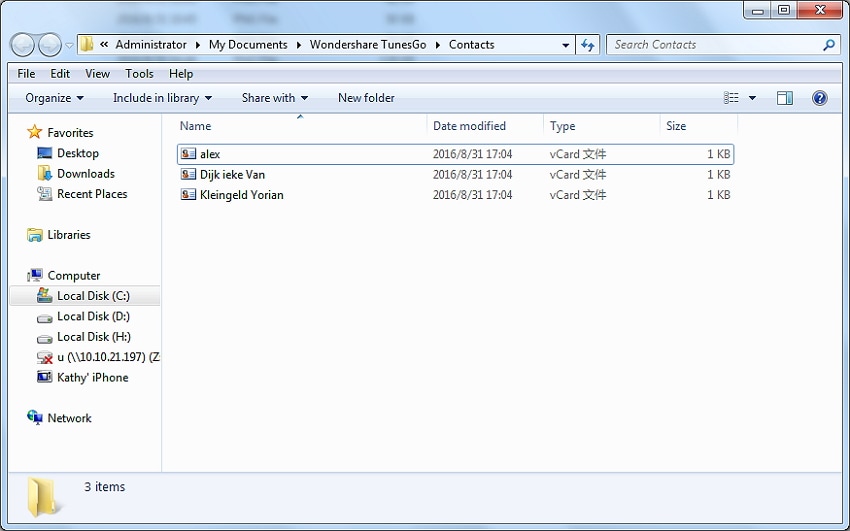Click the Network icon in the sidebar
The height and width of the screenshot is (531, 850).
click(35, 417)
